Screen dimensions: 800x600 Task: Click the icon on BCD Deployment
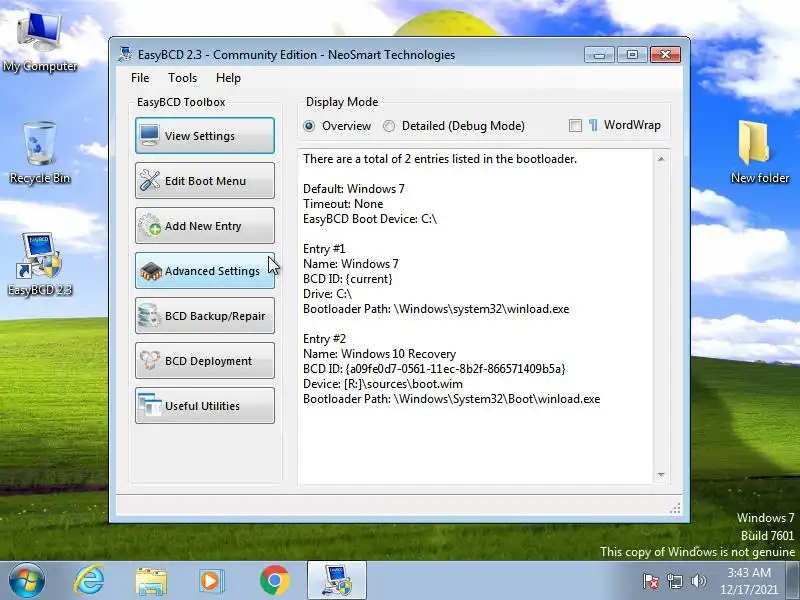149,361
